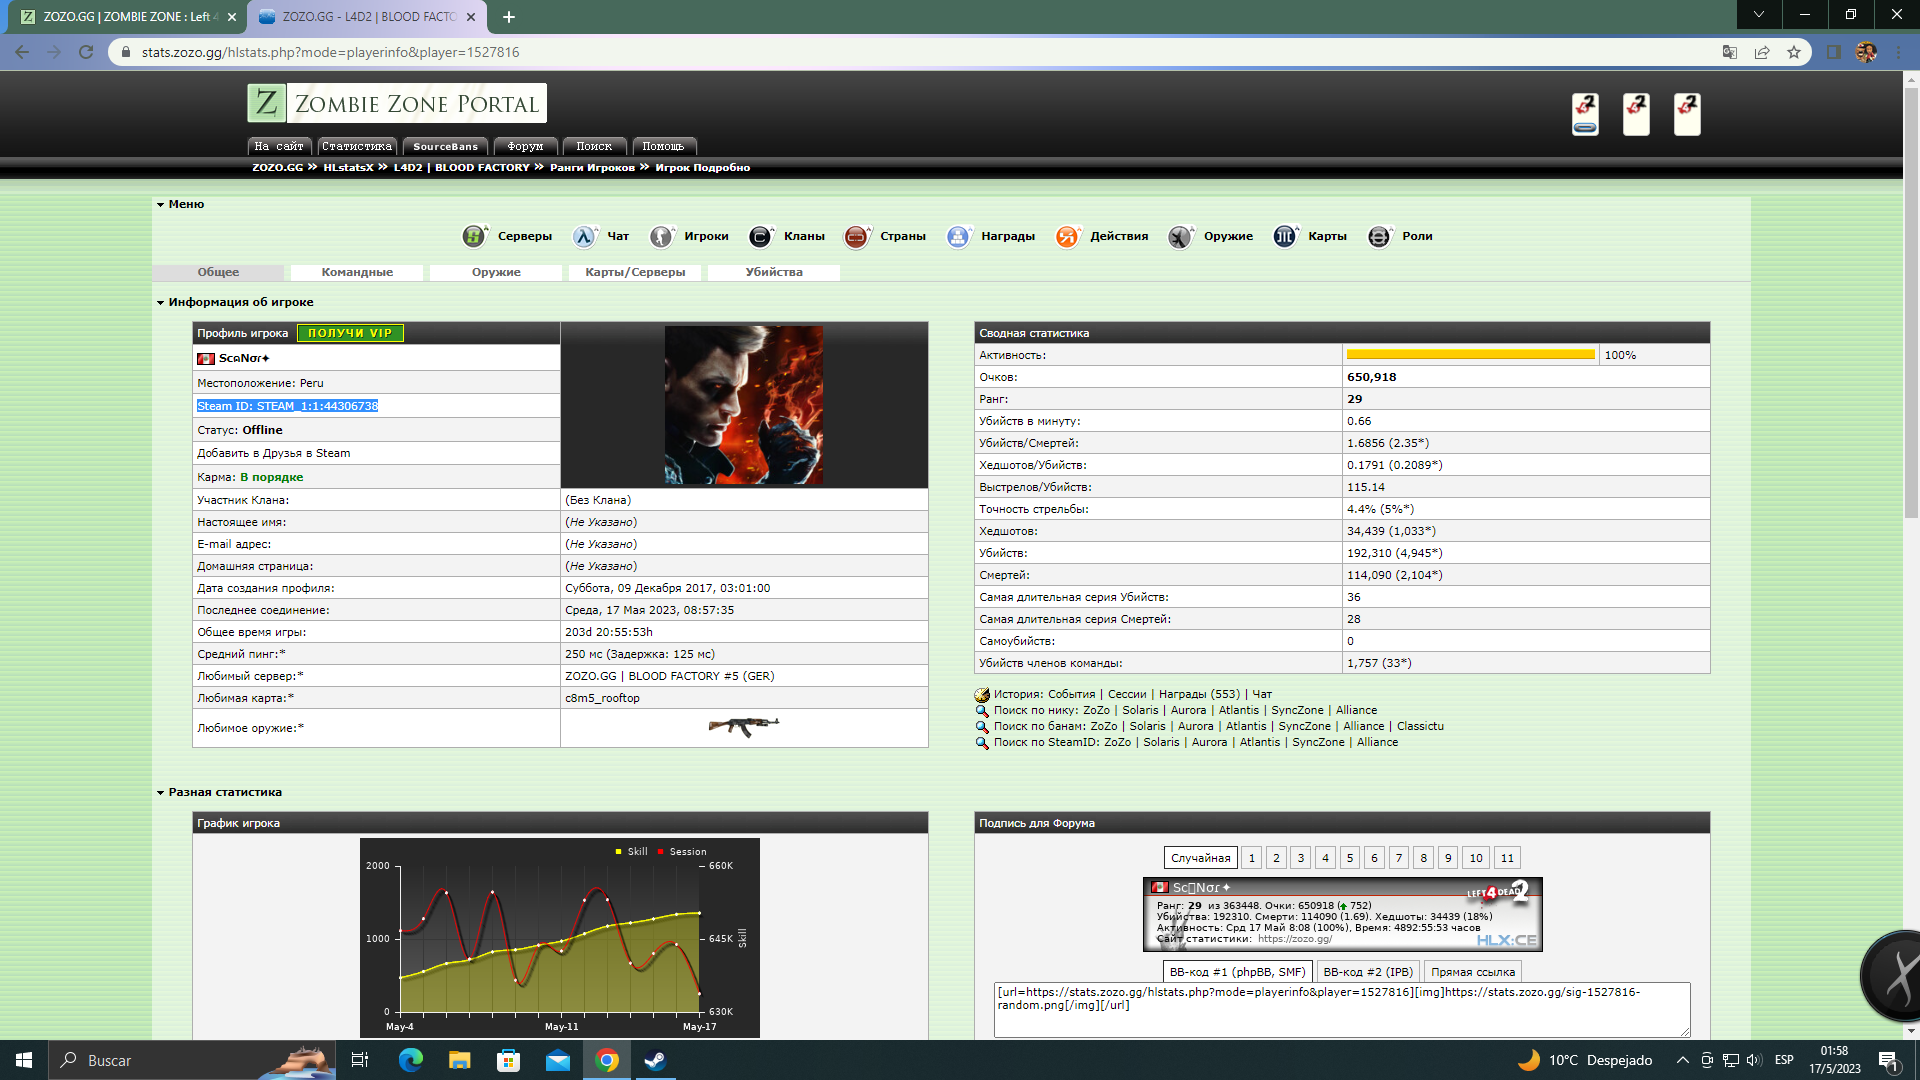This screenshot has width=1920, height=1080.
Task: Open the Форум top menu item
Action: (x=525, y=146)
